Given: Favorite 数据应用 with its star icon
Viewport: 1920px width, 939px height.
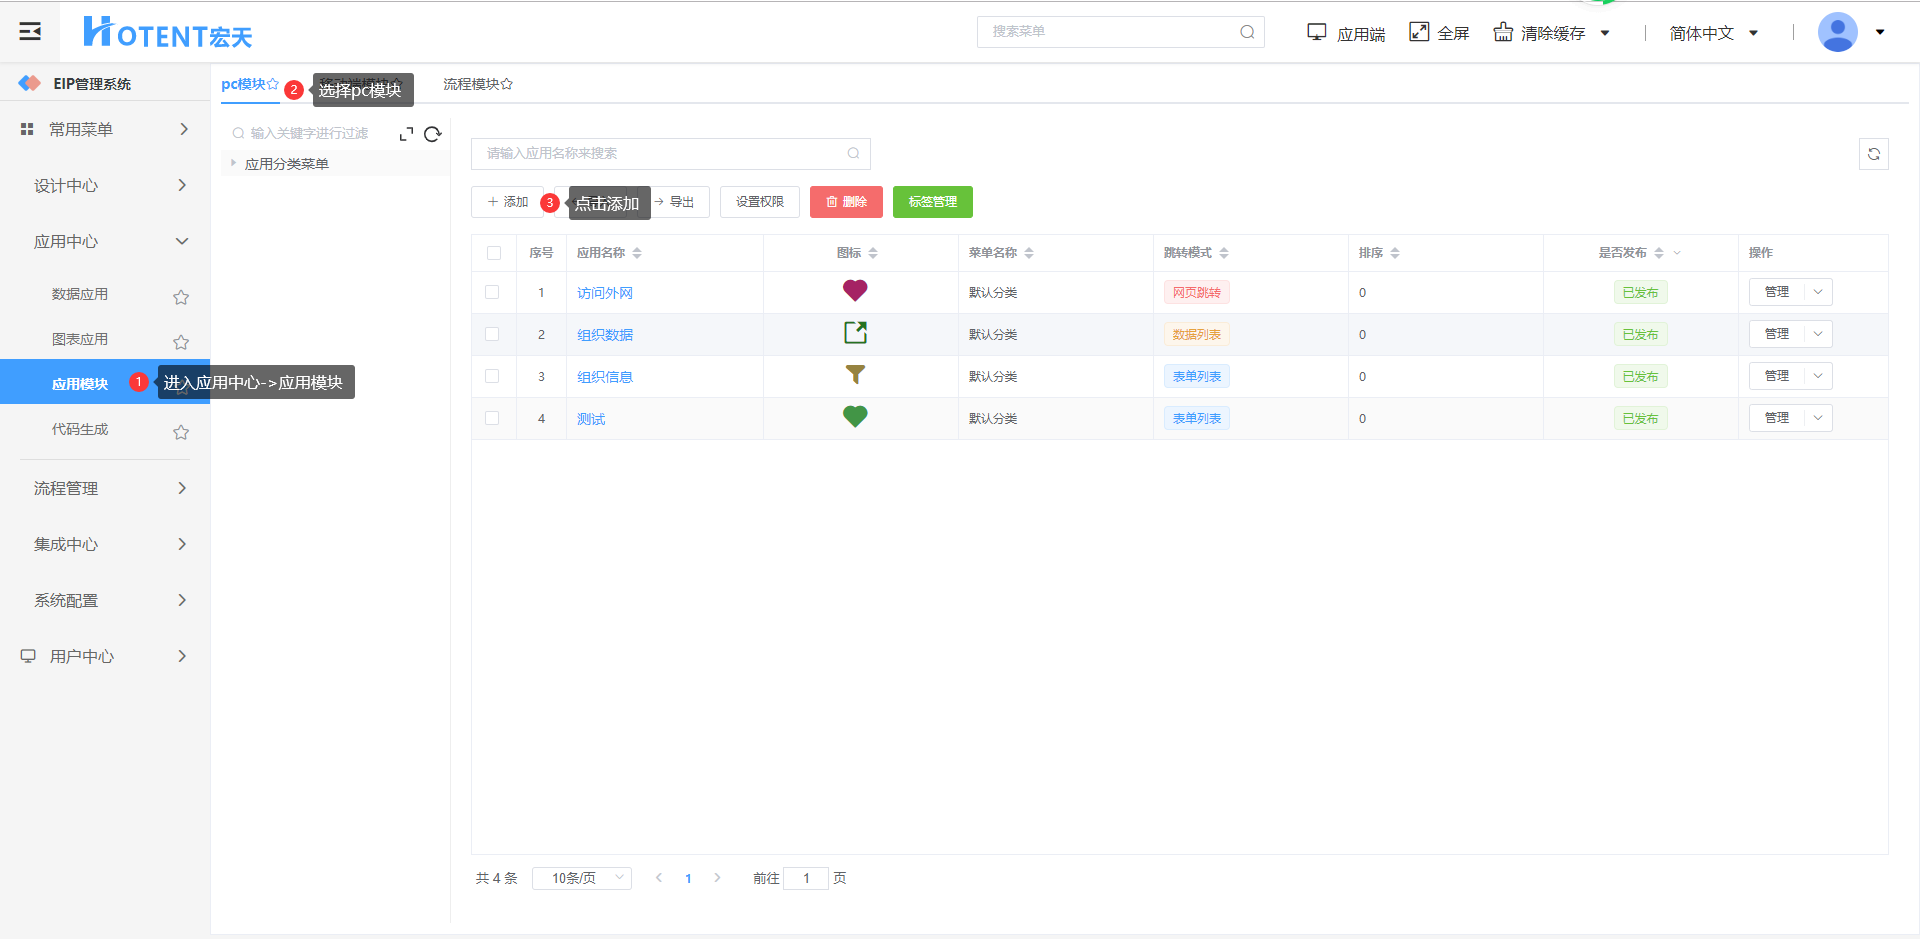Looking at the screenshot, I should (x=181, y=297).
